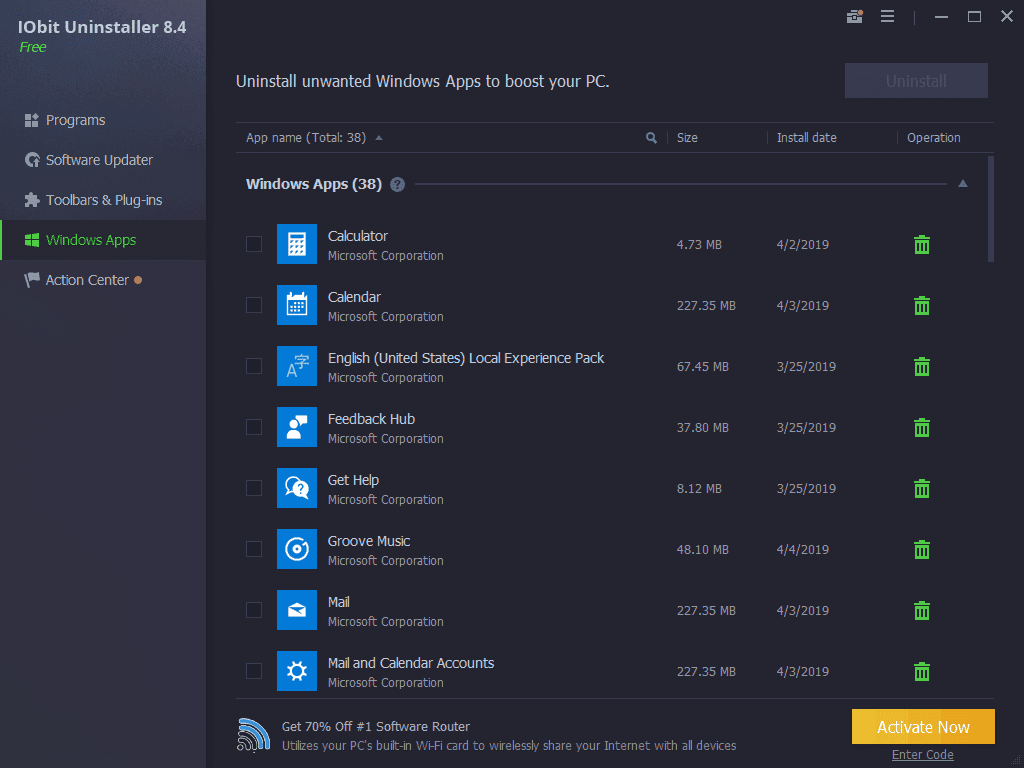Click the Enter Code link
This screenshot has height=768, width=1024.
click(x=923, y=755)
